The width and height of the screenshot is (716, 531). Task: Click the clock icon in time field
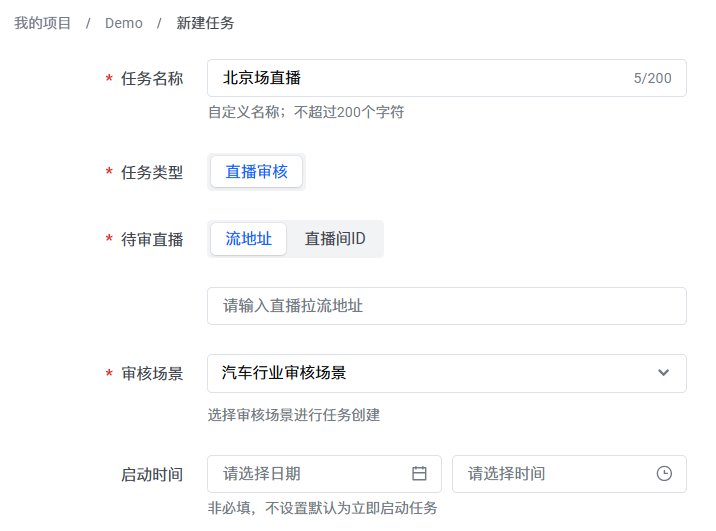click(664, 473)
